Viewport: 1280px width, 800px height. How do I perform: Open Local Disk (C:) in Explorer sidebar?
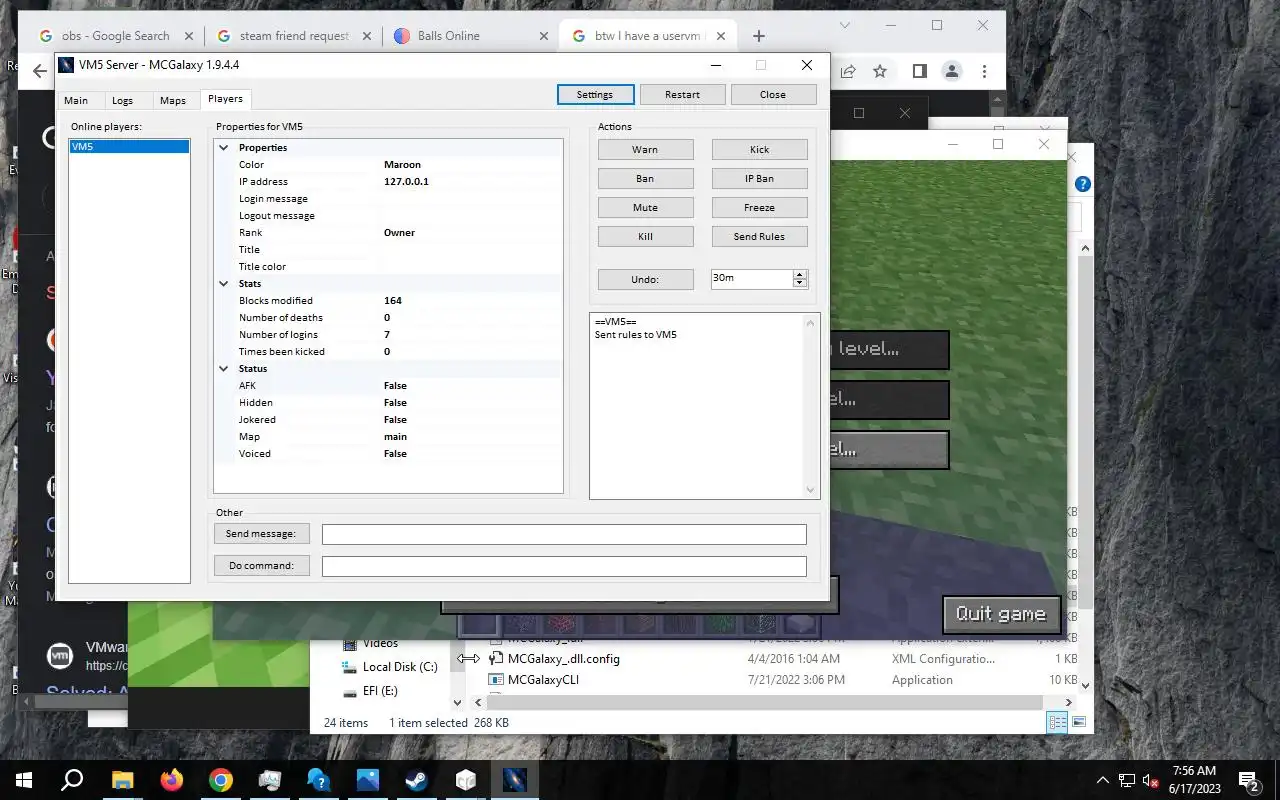(x=399, y=667)
